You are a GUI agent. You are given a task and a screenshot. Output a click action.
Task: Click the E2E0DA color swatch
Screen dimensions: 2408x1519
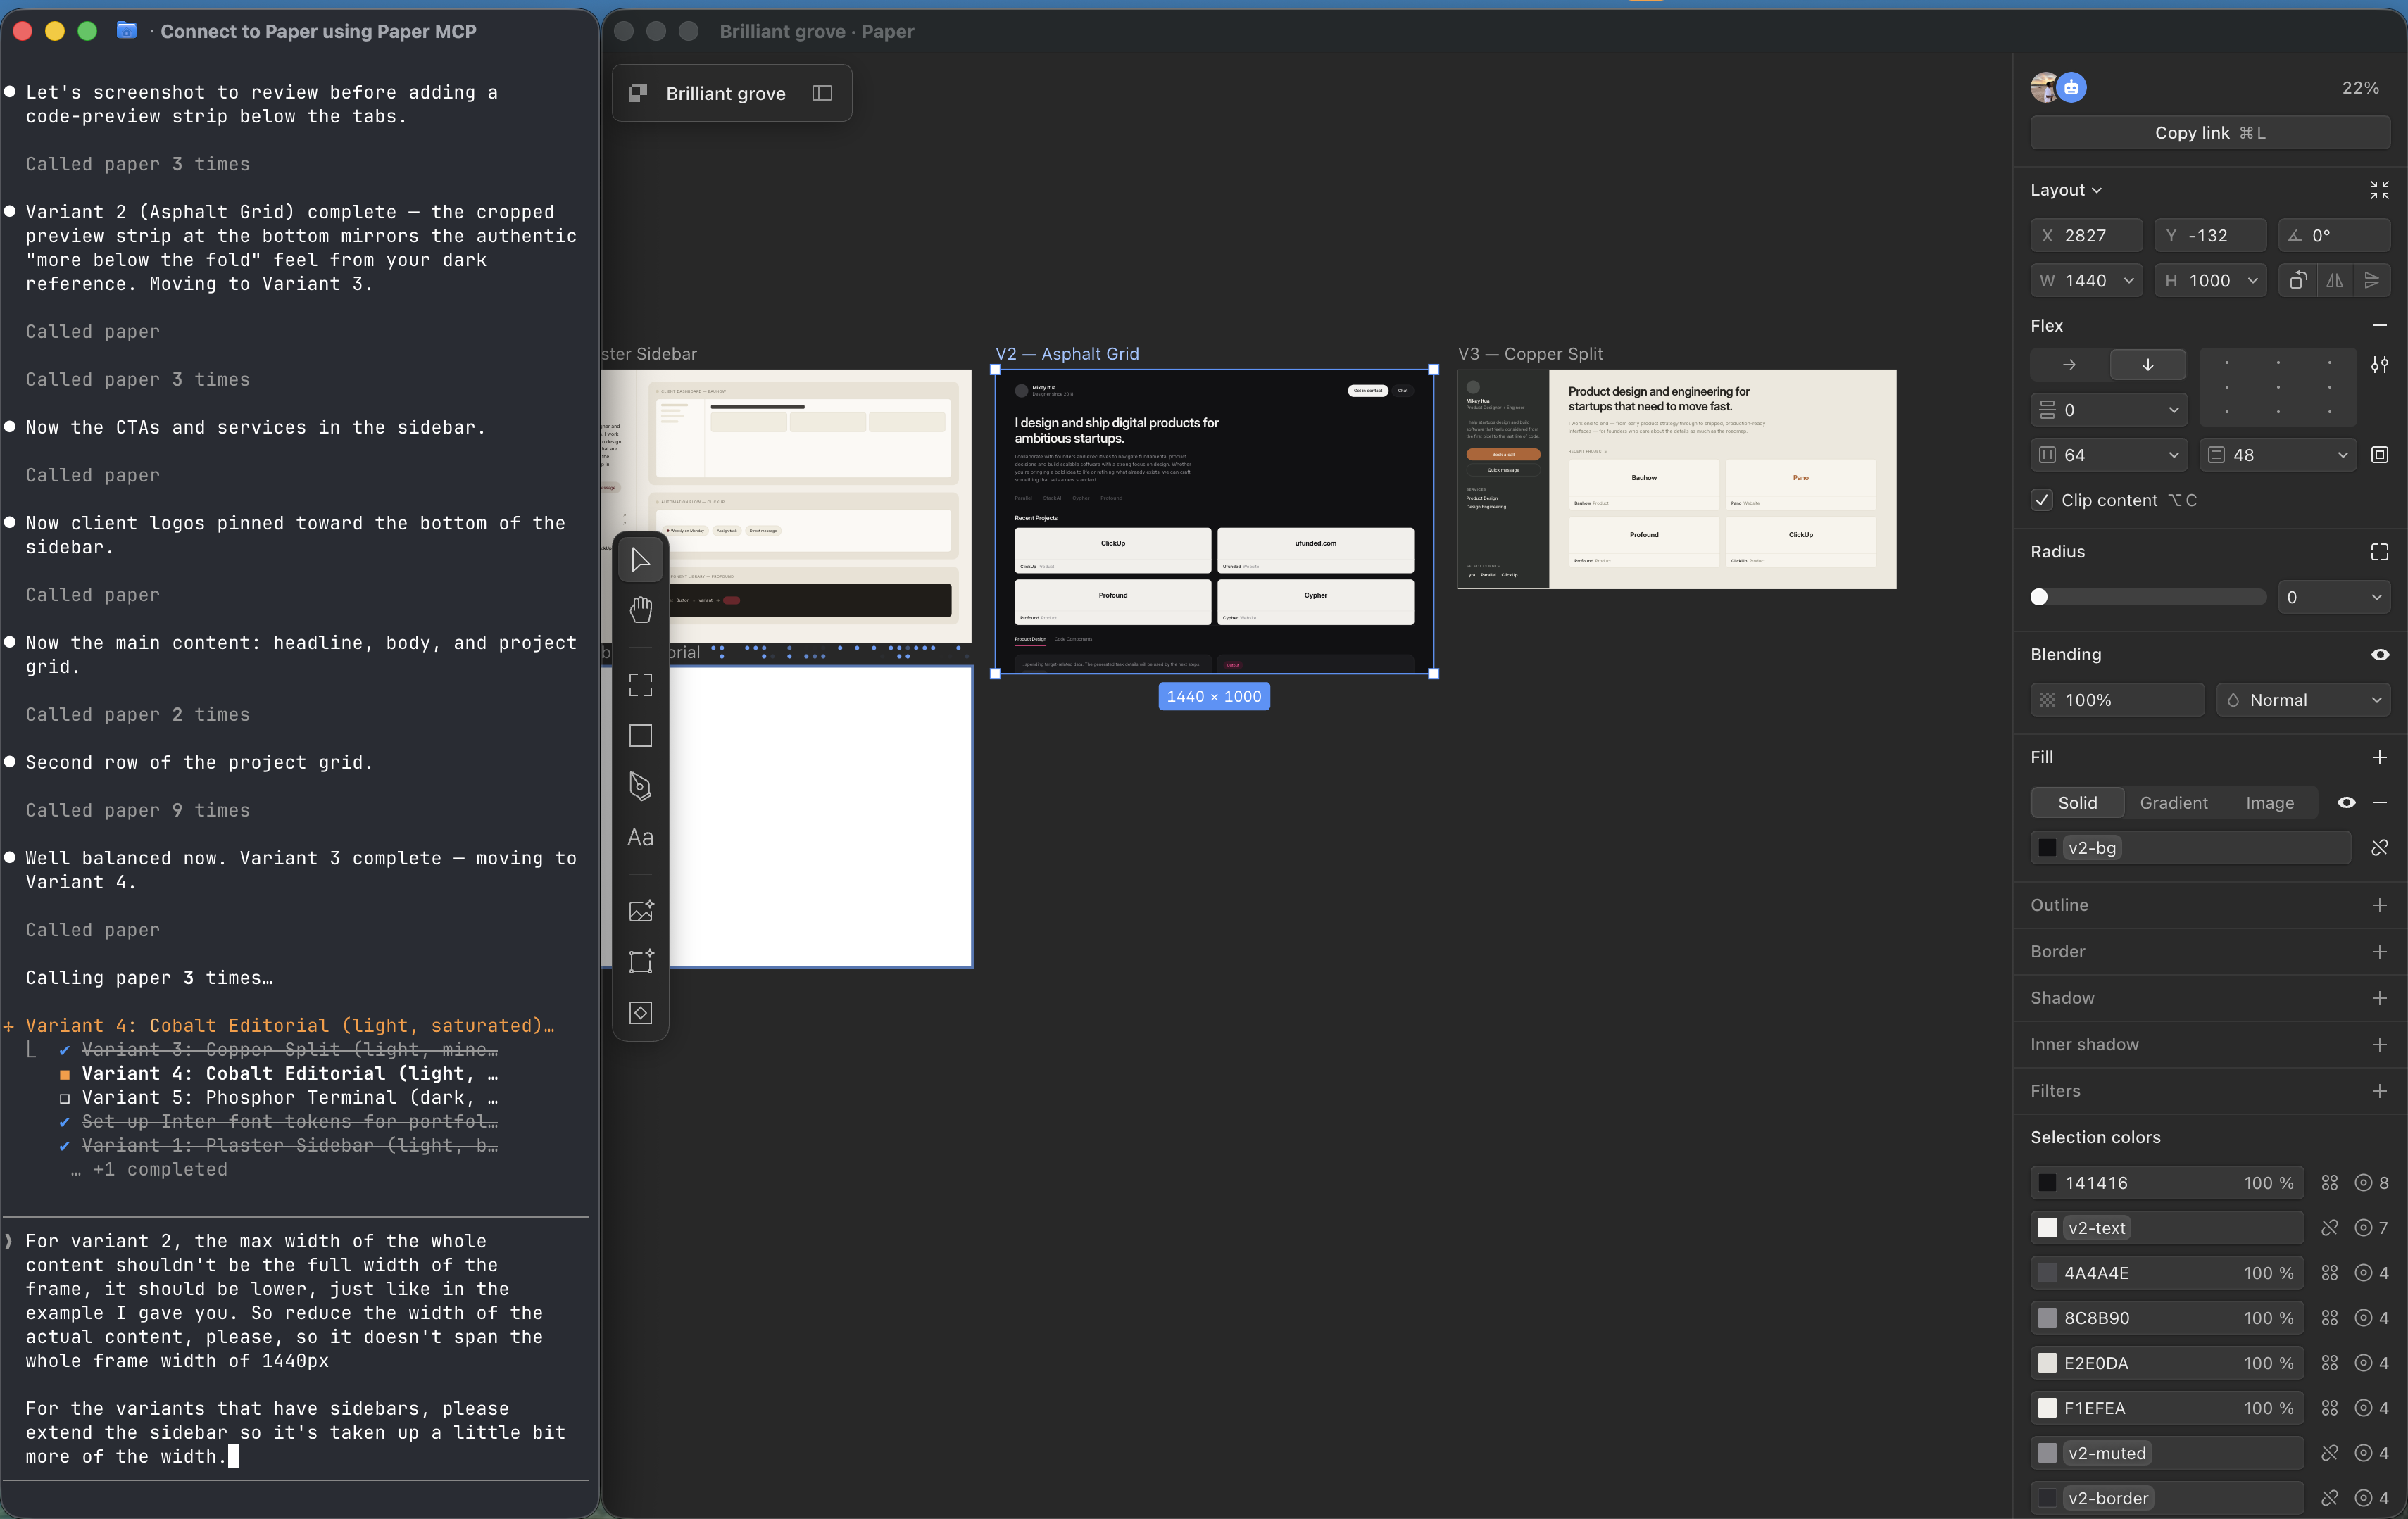(2047, 1363)
